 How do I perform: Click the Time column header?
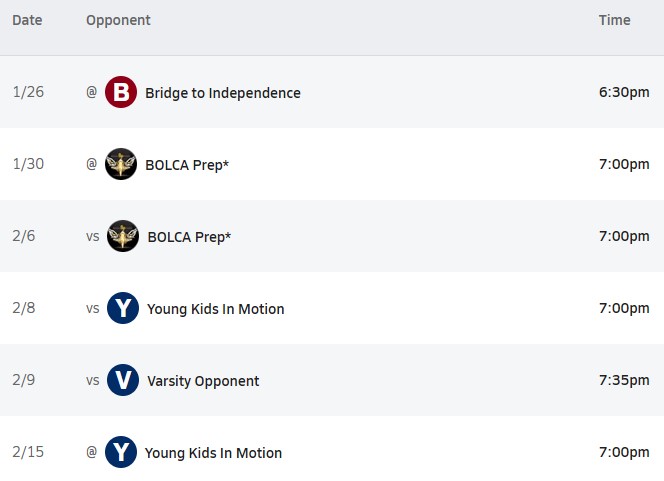614,20
